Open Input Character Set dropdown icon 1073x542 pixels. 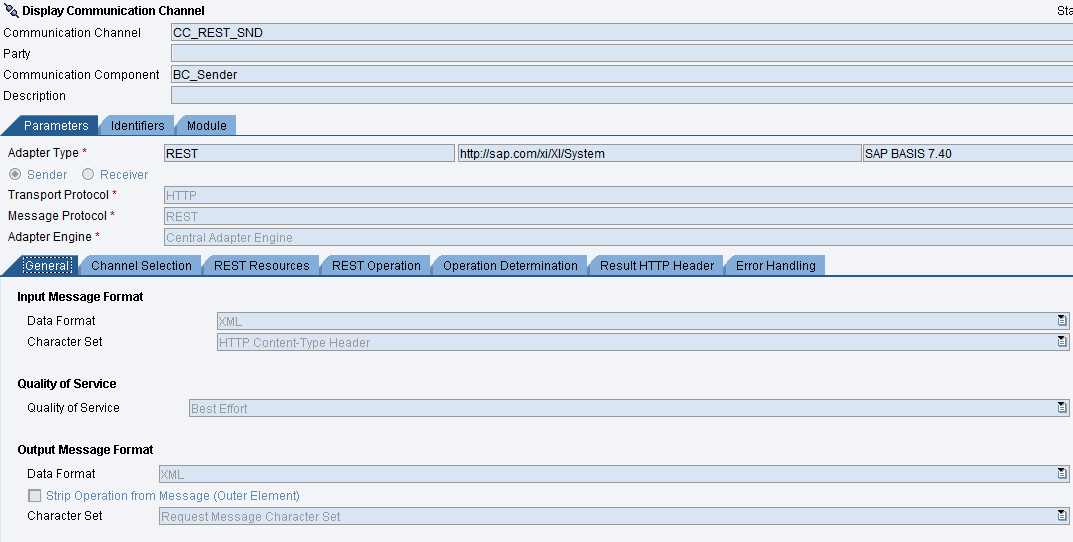coord(1061,341)
